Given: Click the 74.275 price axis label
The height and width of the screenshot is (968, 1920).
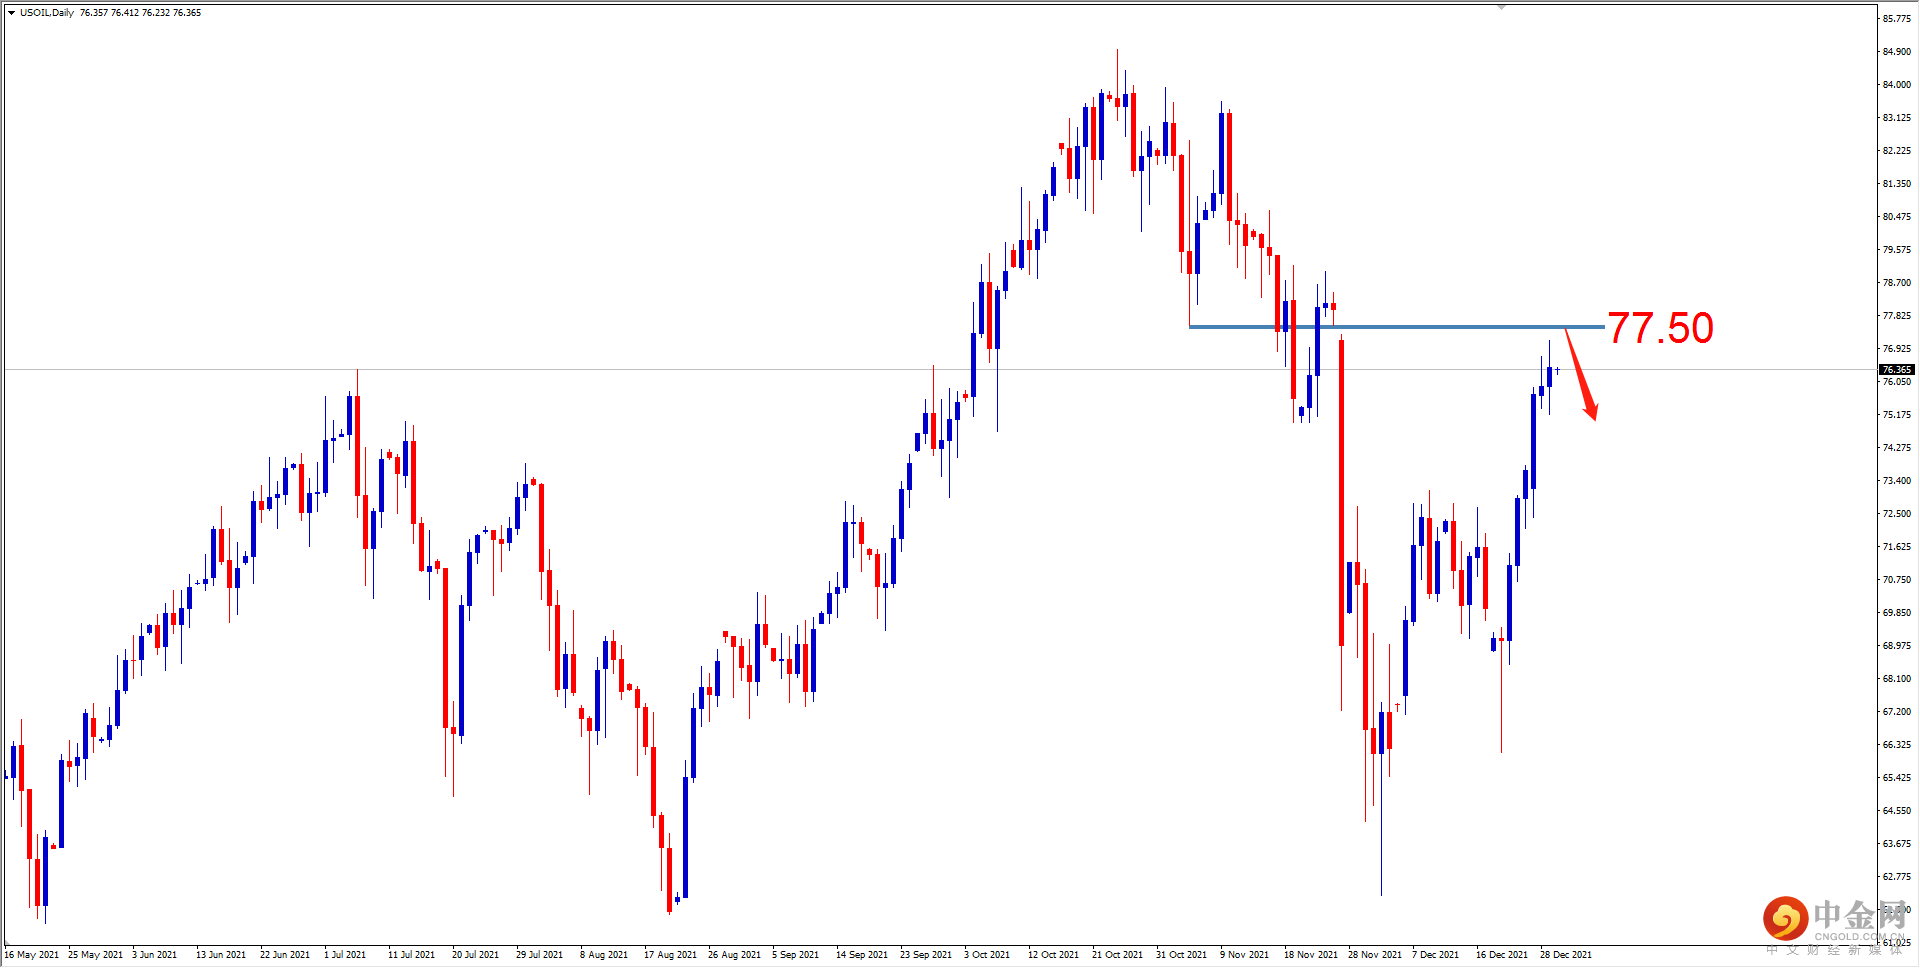Looking at the screenshot, I should click(x=1897, y=448).
